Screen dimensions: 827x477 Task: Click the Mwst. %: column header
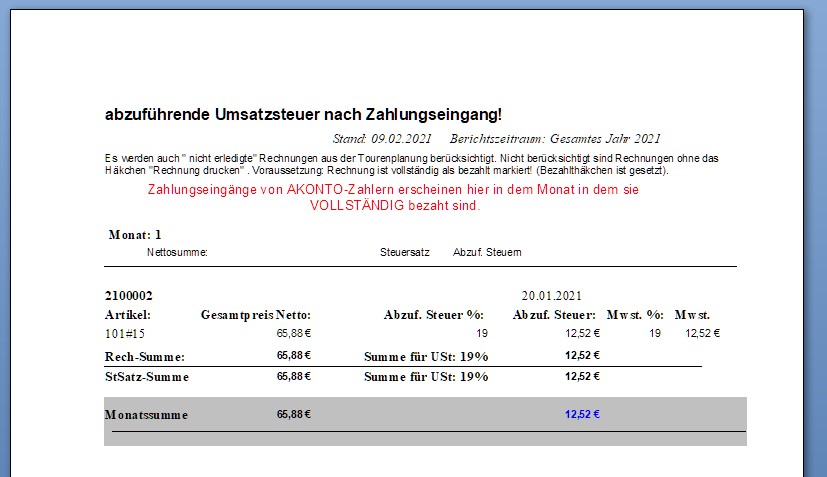[634, 315]
